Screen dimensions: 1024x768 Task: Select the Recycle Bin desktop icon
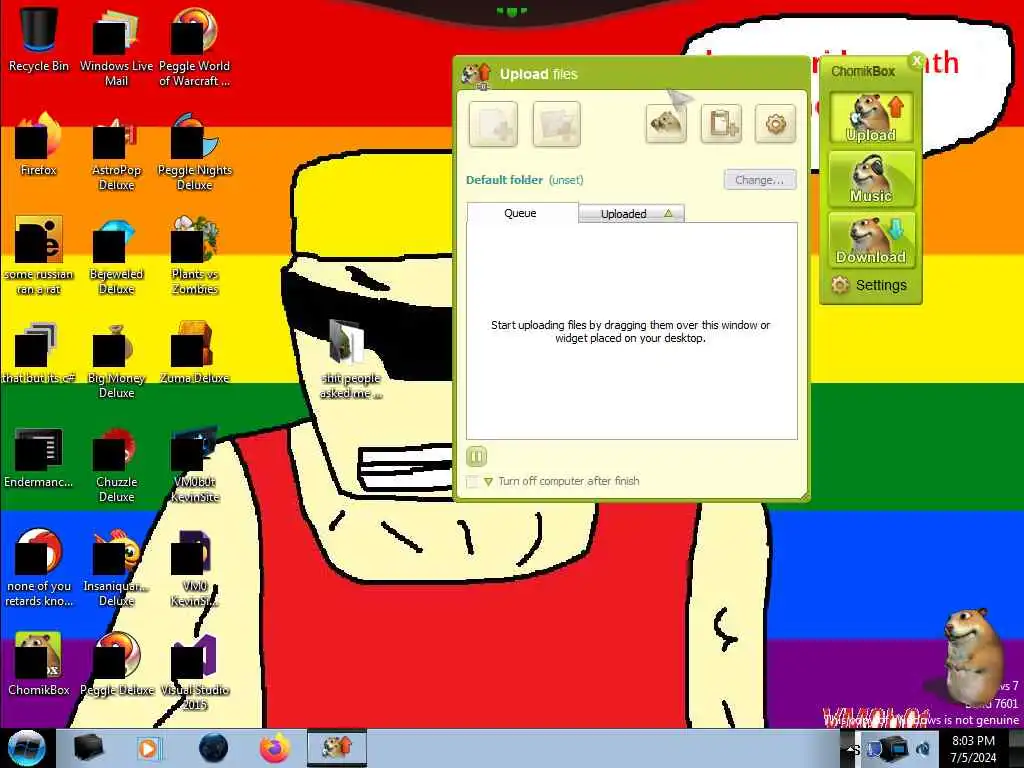(x=39, y=40)
